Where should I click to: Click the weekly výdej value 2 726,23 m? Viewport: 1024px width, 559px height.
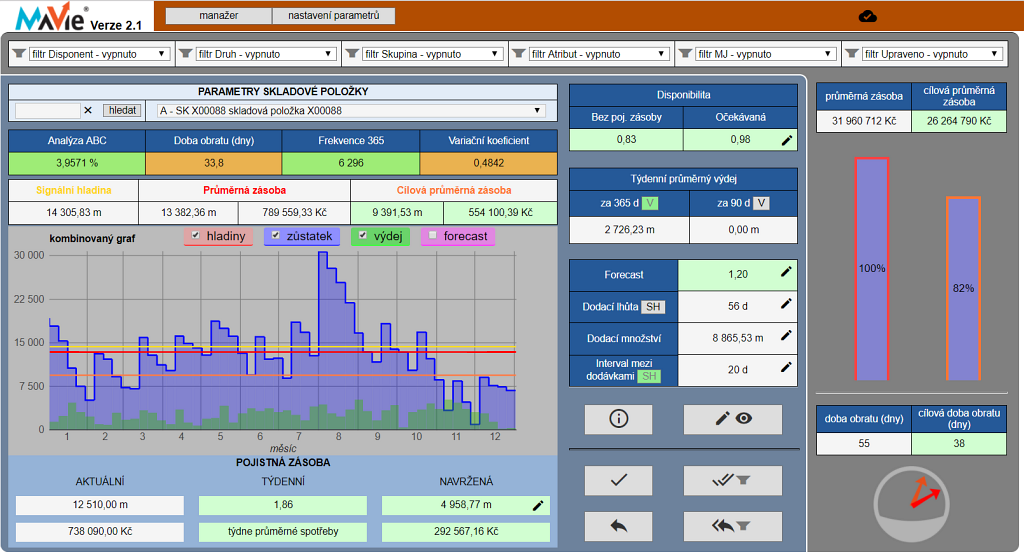tap(630, 229)
